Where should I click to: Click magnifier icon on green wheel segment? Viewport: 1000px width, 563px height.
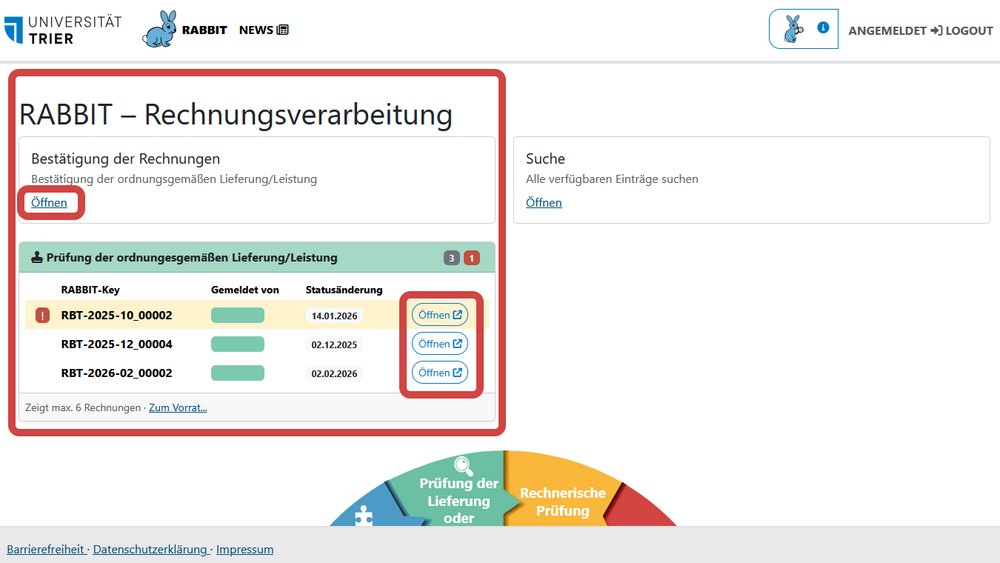(x=463, y=465)
